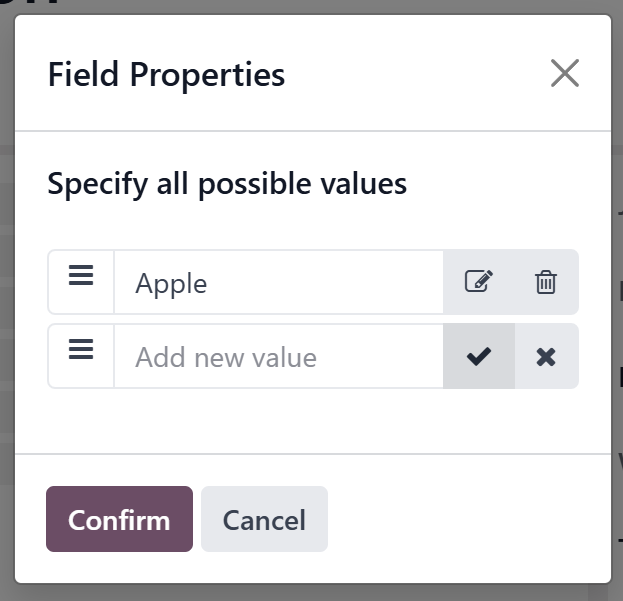
Task: Click the Specify all possible values heading
Action: pos(227,184)
